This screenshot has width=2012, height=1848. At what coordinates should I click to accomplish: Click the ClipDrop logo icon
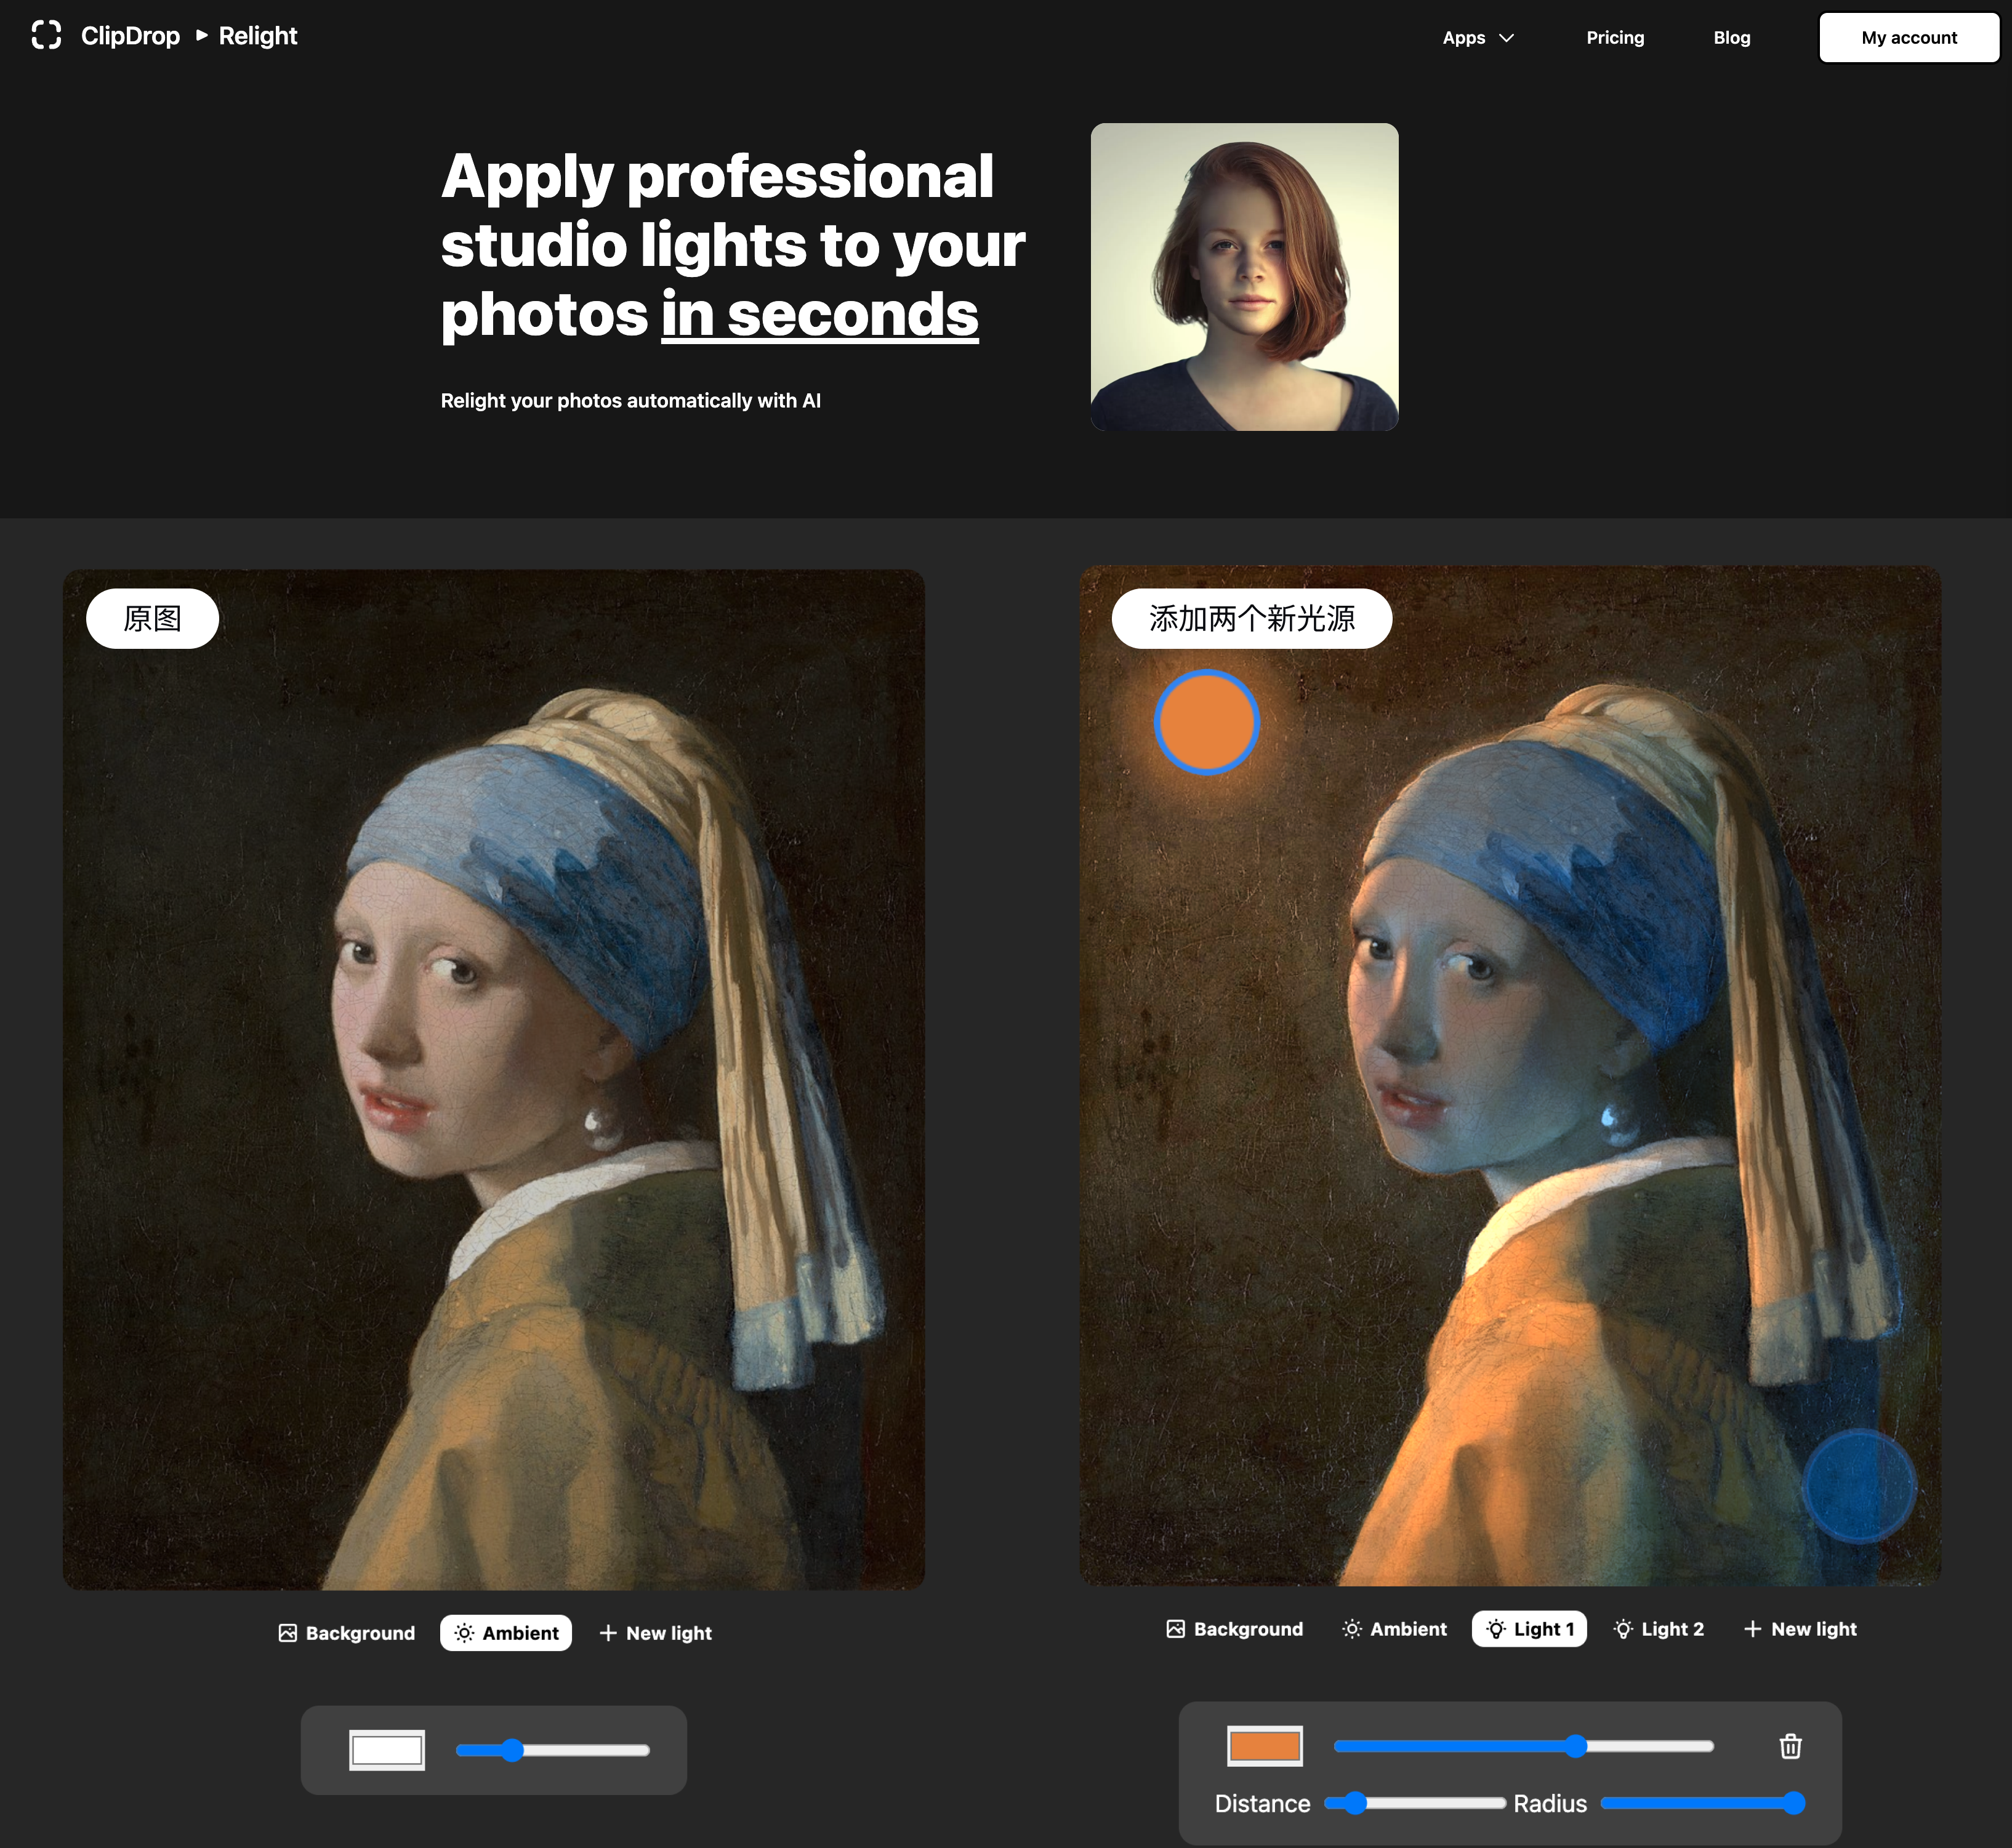(46, 35)
